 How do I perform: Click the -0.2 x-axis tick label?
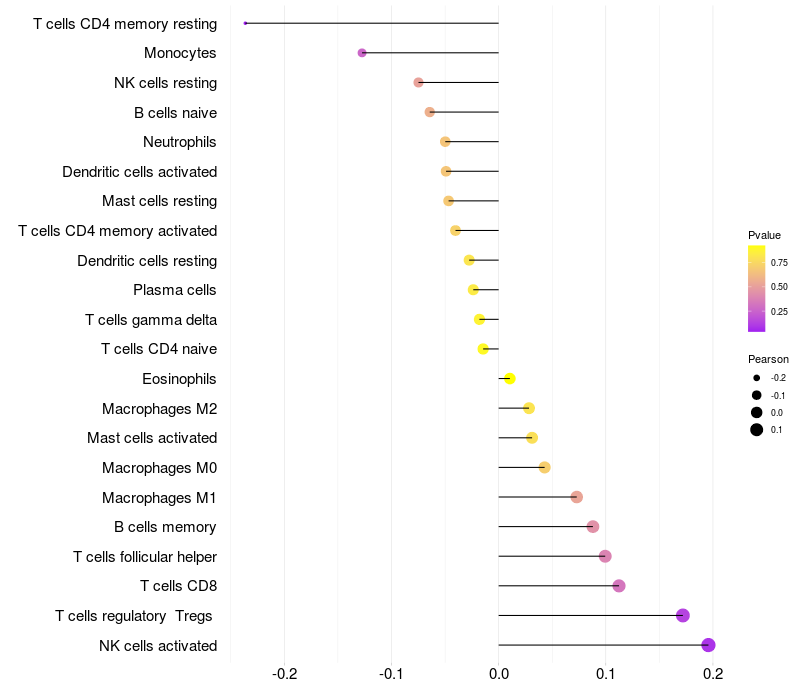pos(285,674)
